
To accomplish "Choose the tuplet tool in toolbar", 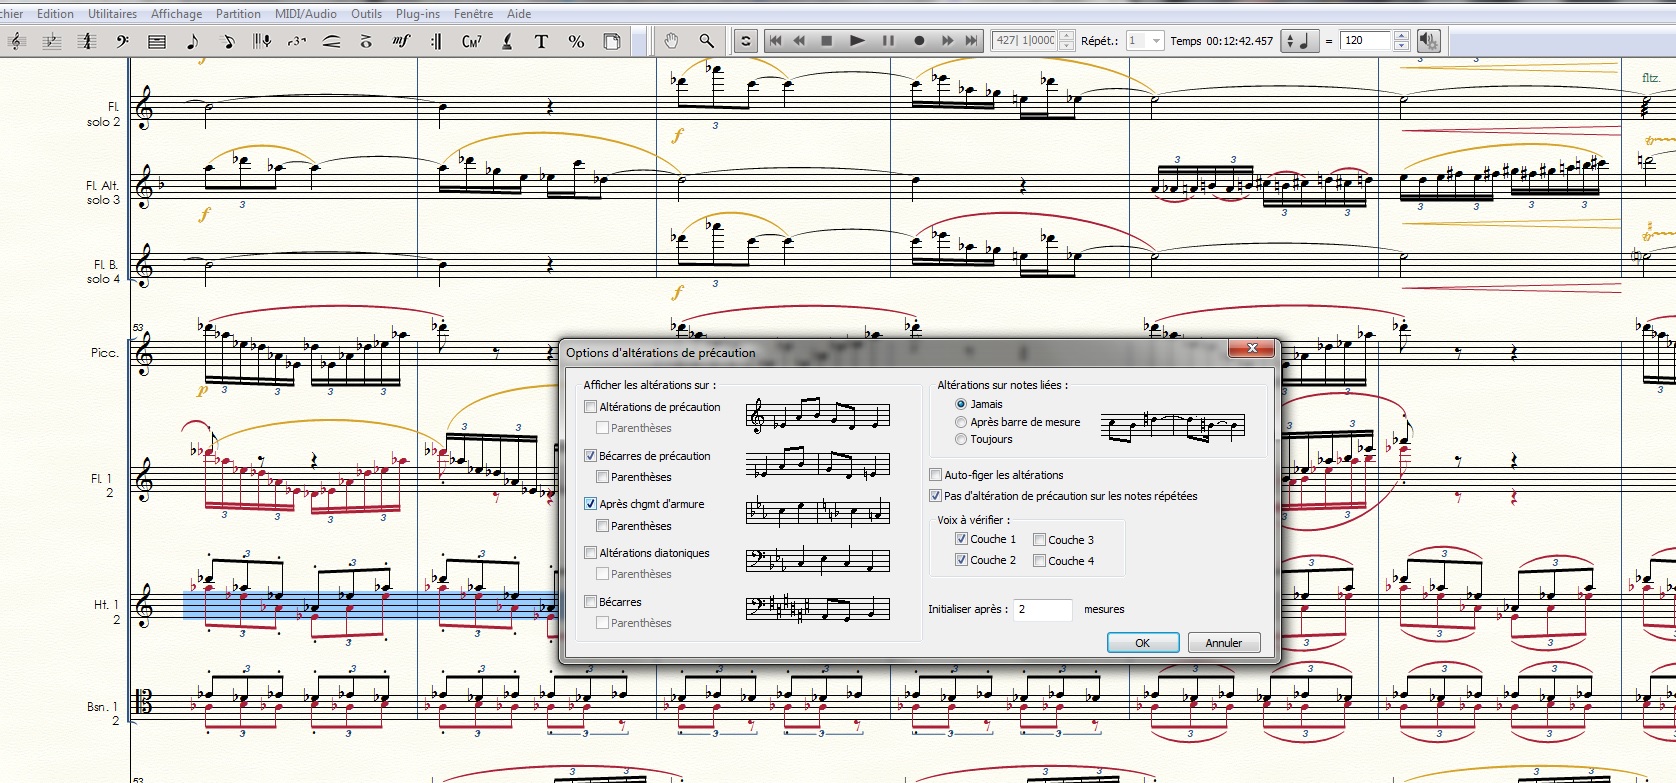I will coord(297,41).
